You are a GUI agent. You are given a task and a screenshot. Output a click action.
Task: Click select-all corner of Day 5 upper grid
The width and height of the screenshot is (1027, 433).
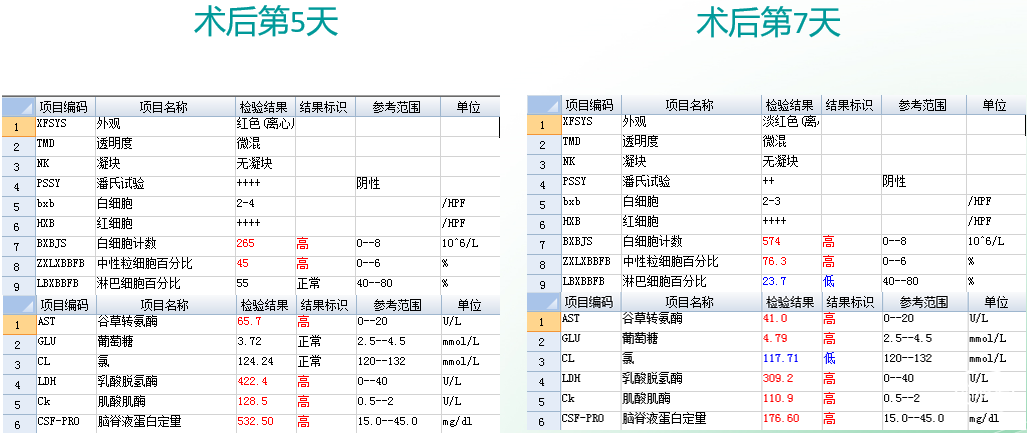[18, 107]
